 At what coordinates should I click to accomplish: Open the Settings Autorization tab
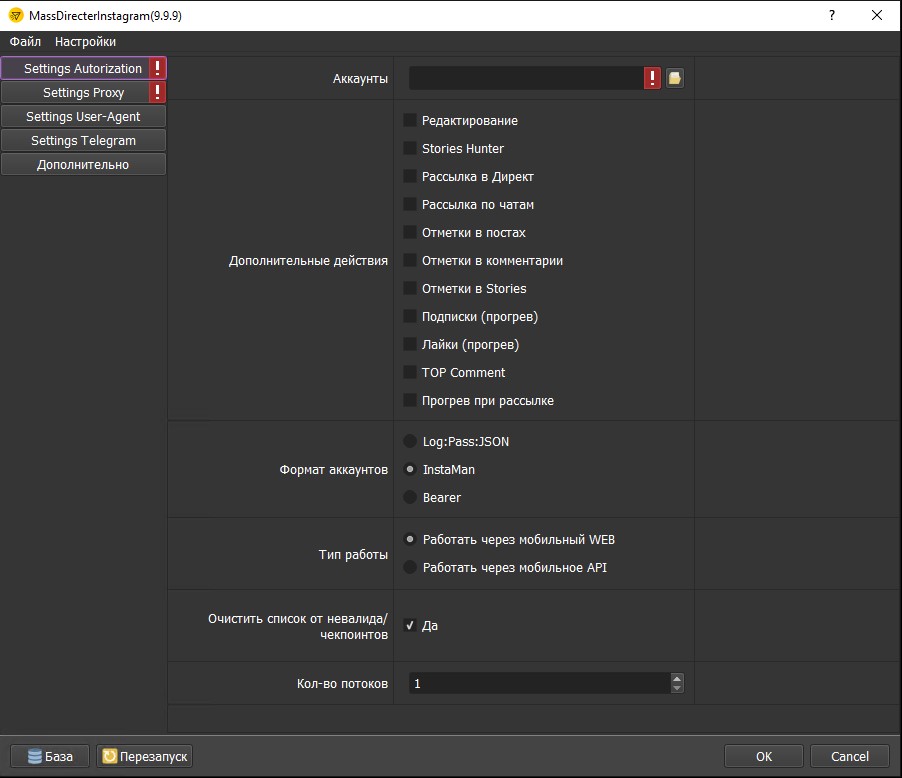pos(83,68)
